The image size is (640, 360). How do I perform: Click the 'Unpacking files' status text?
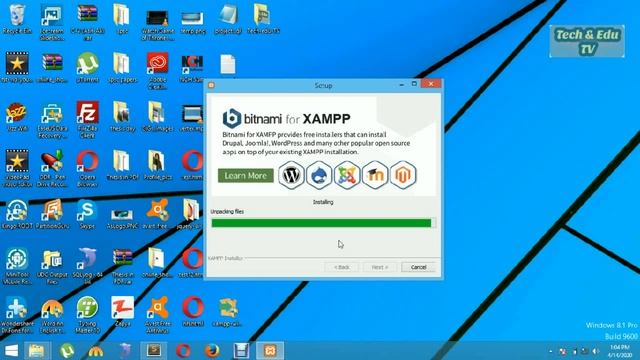click(x=227, y=211)
